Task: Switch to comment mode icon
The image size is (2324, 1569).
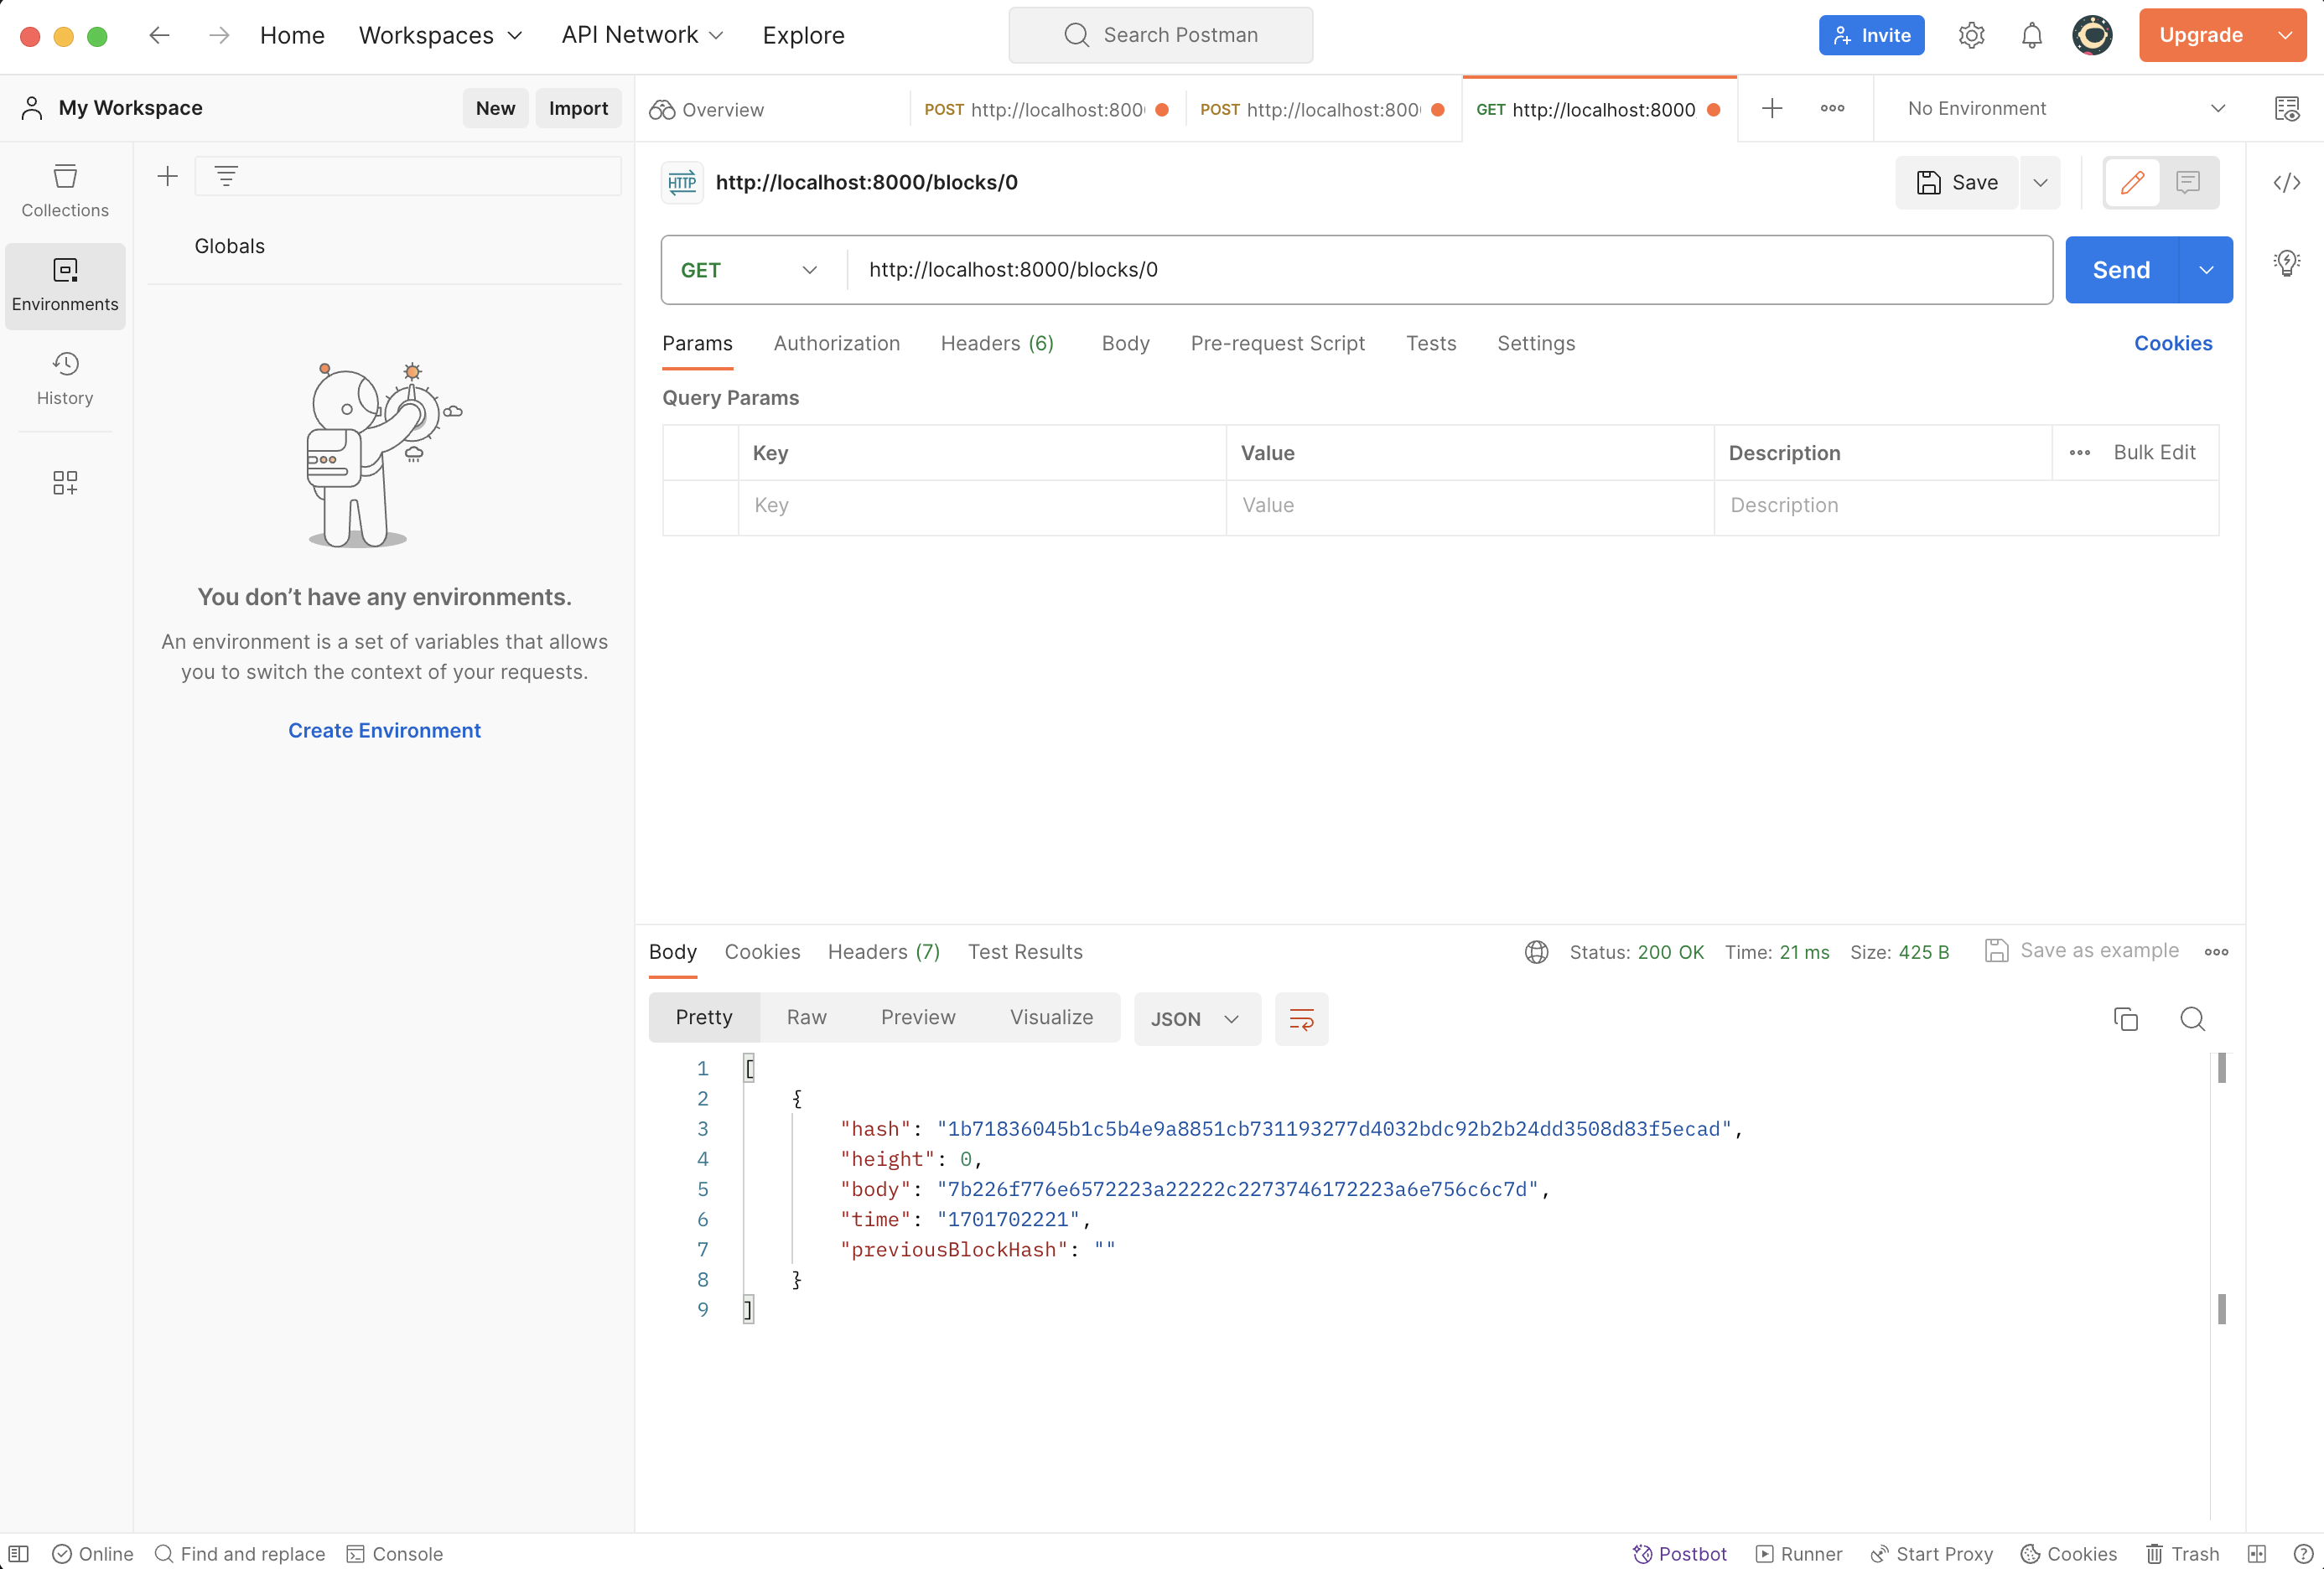Action: pyautogui.click(x=2188, y=182)
